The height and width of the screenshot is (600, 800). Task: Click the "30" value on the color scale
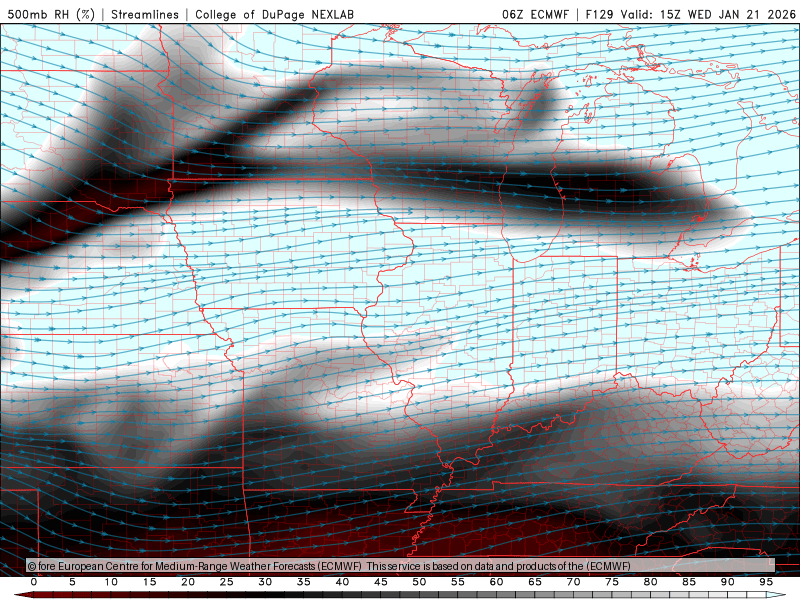pyautogui.click(x=265, y=582)
